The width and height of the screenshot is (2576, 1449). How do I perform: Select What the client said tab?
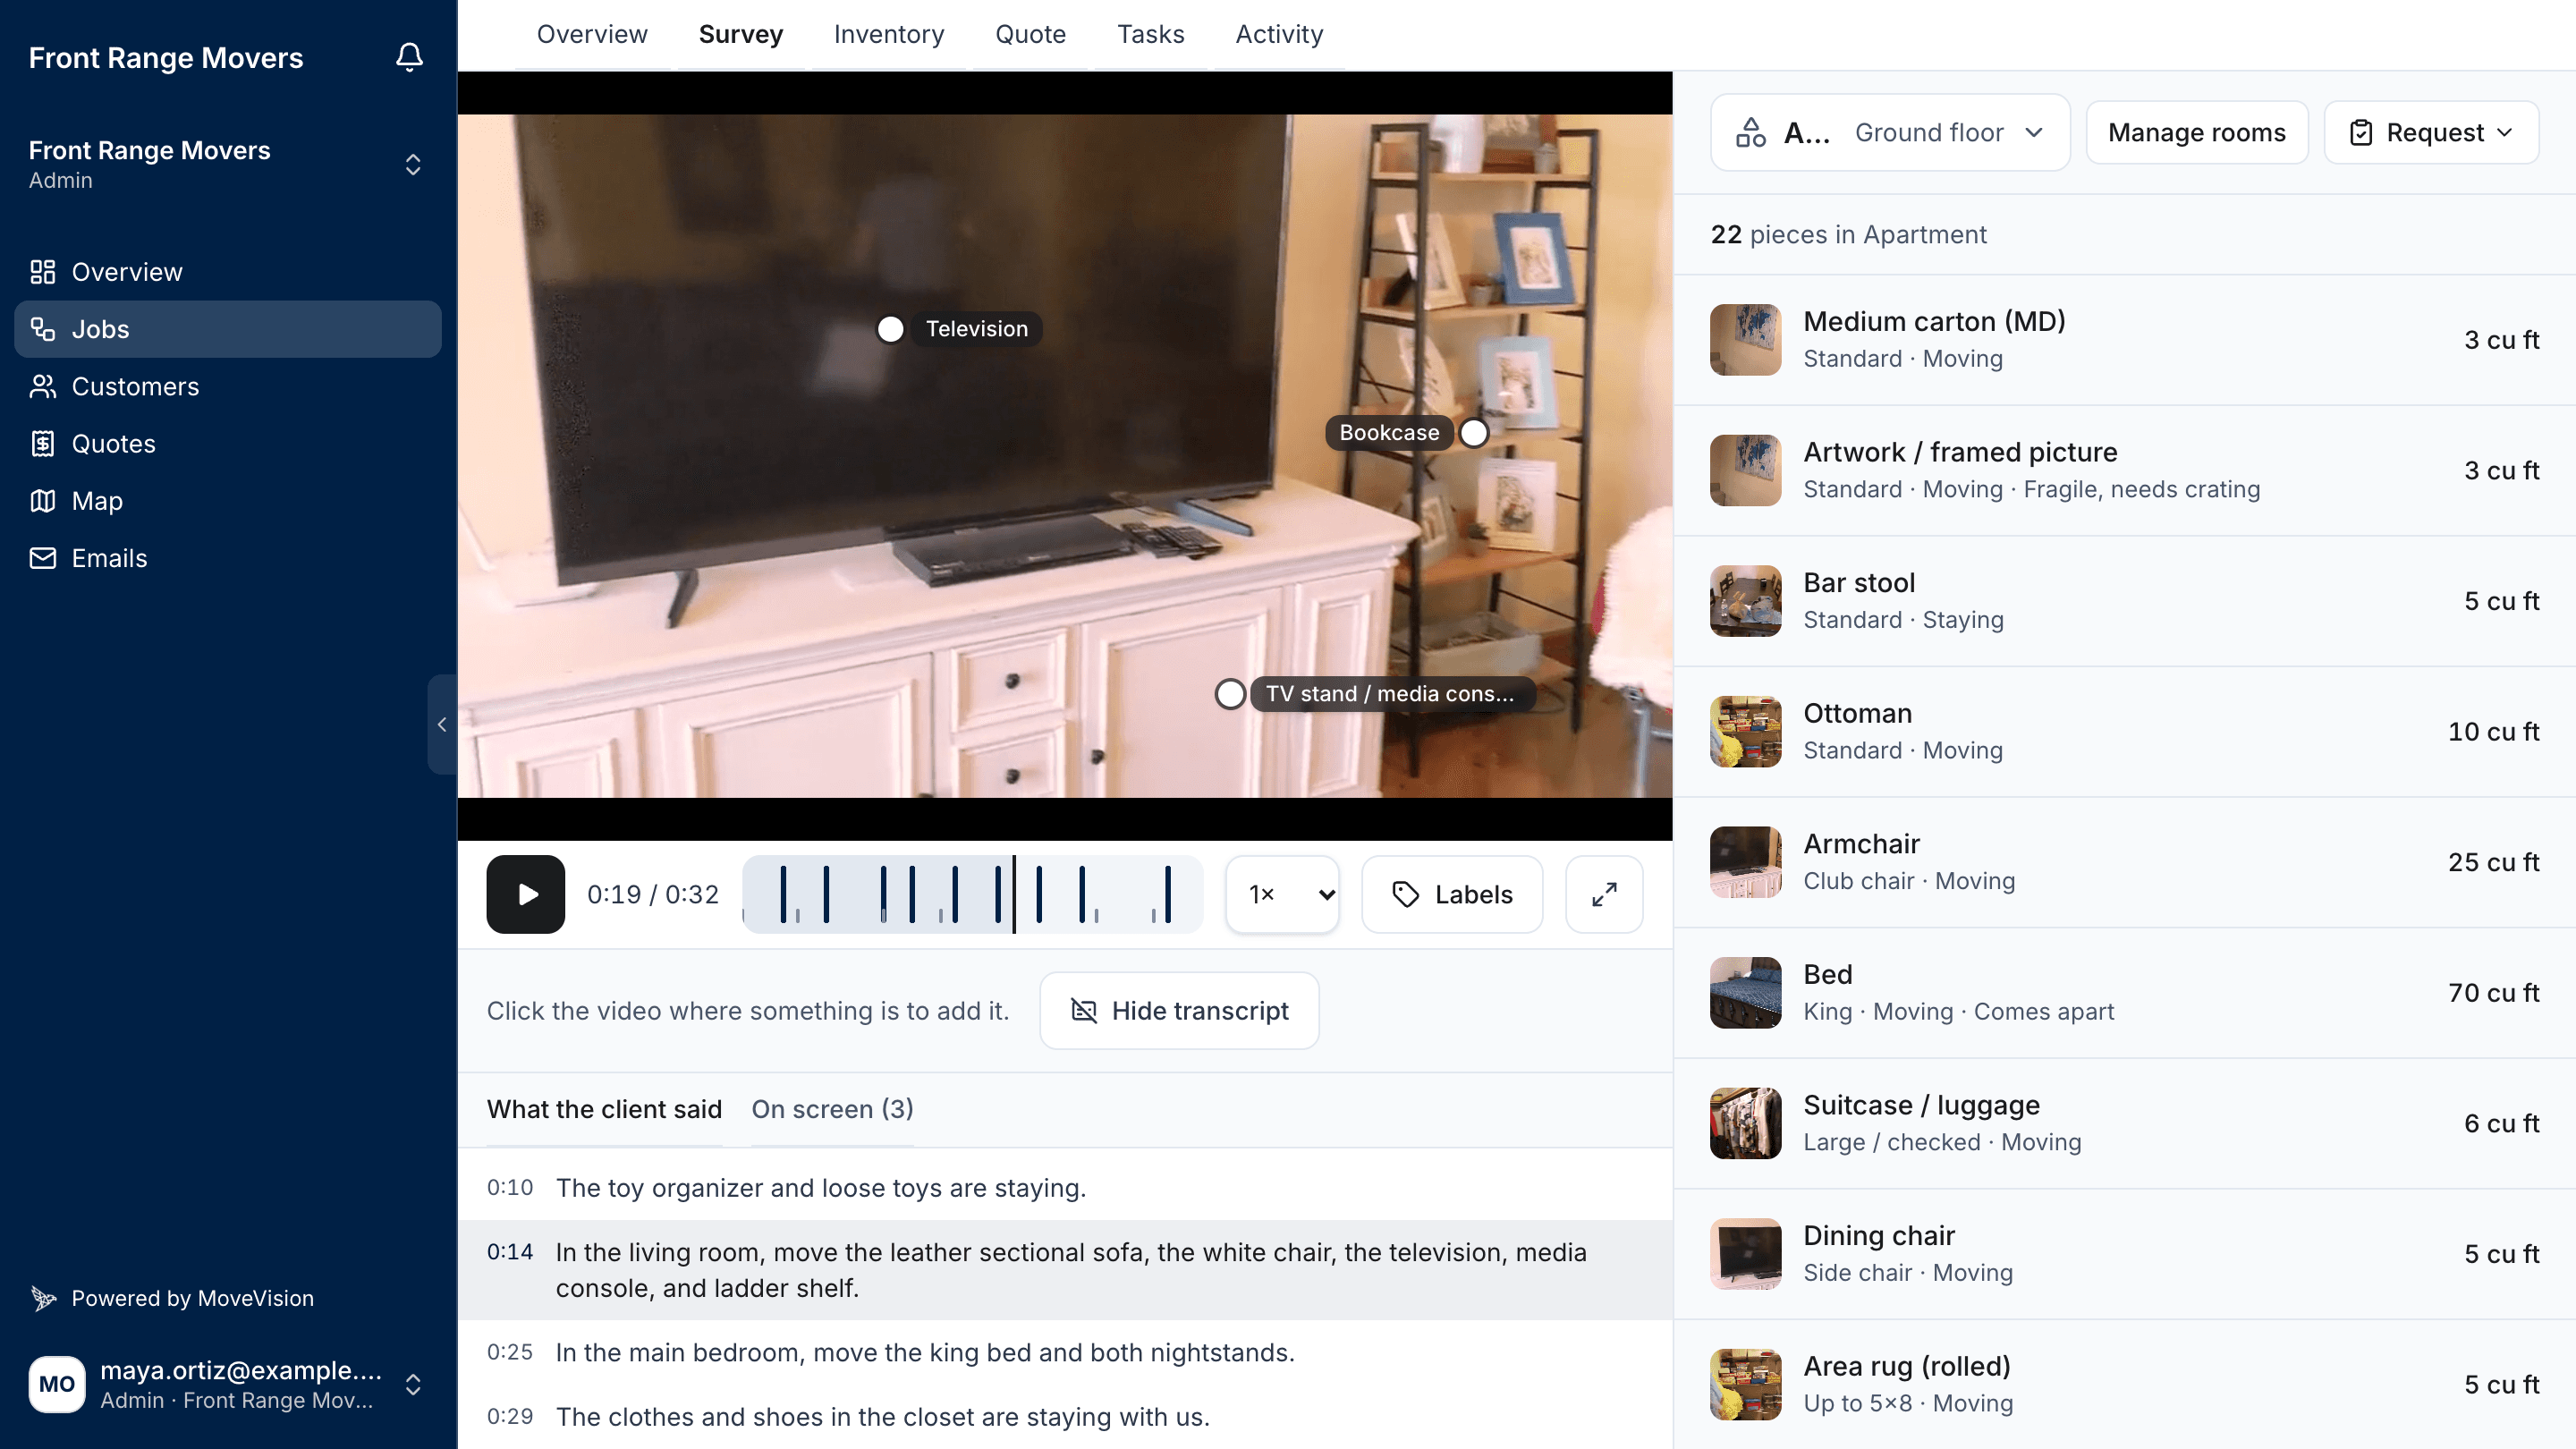[604, 1109]
